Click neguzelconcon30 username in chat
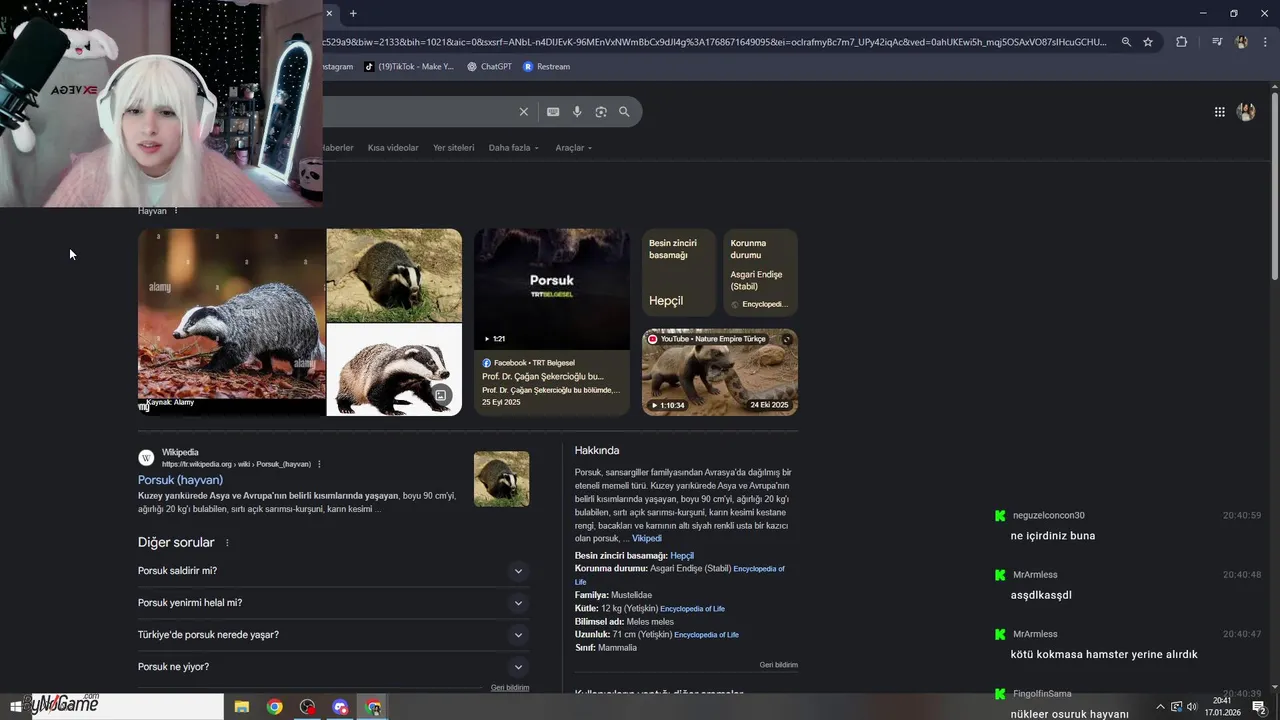This screenshot has width=1280, height=720. (1048, 516)
